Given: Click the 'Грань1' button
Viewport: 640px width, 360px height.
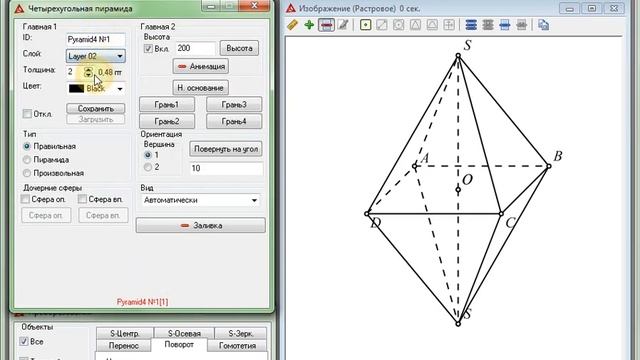Looking at the screenshot, I should tap(167, 104).
